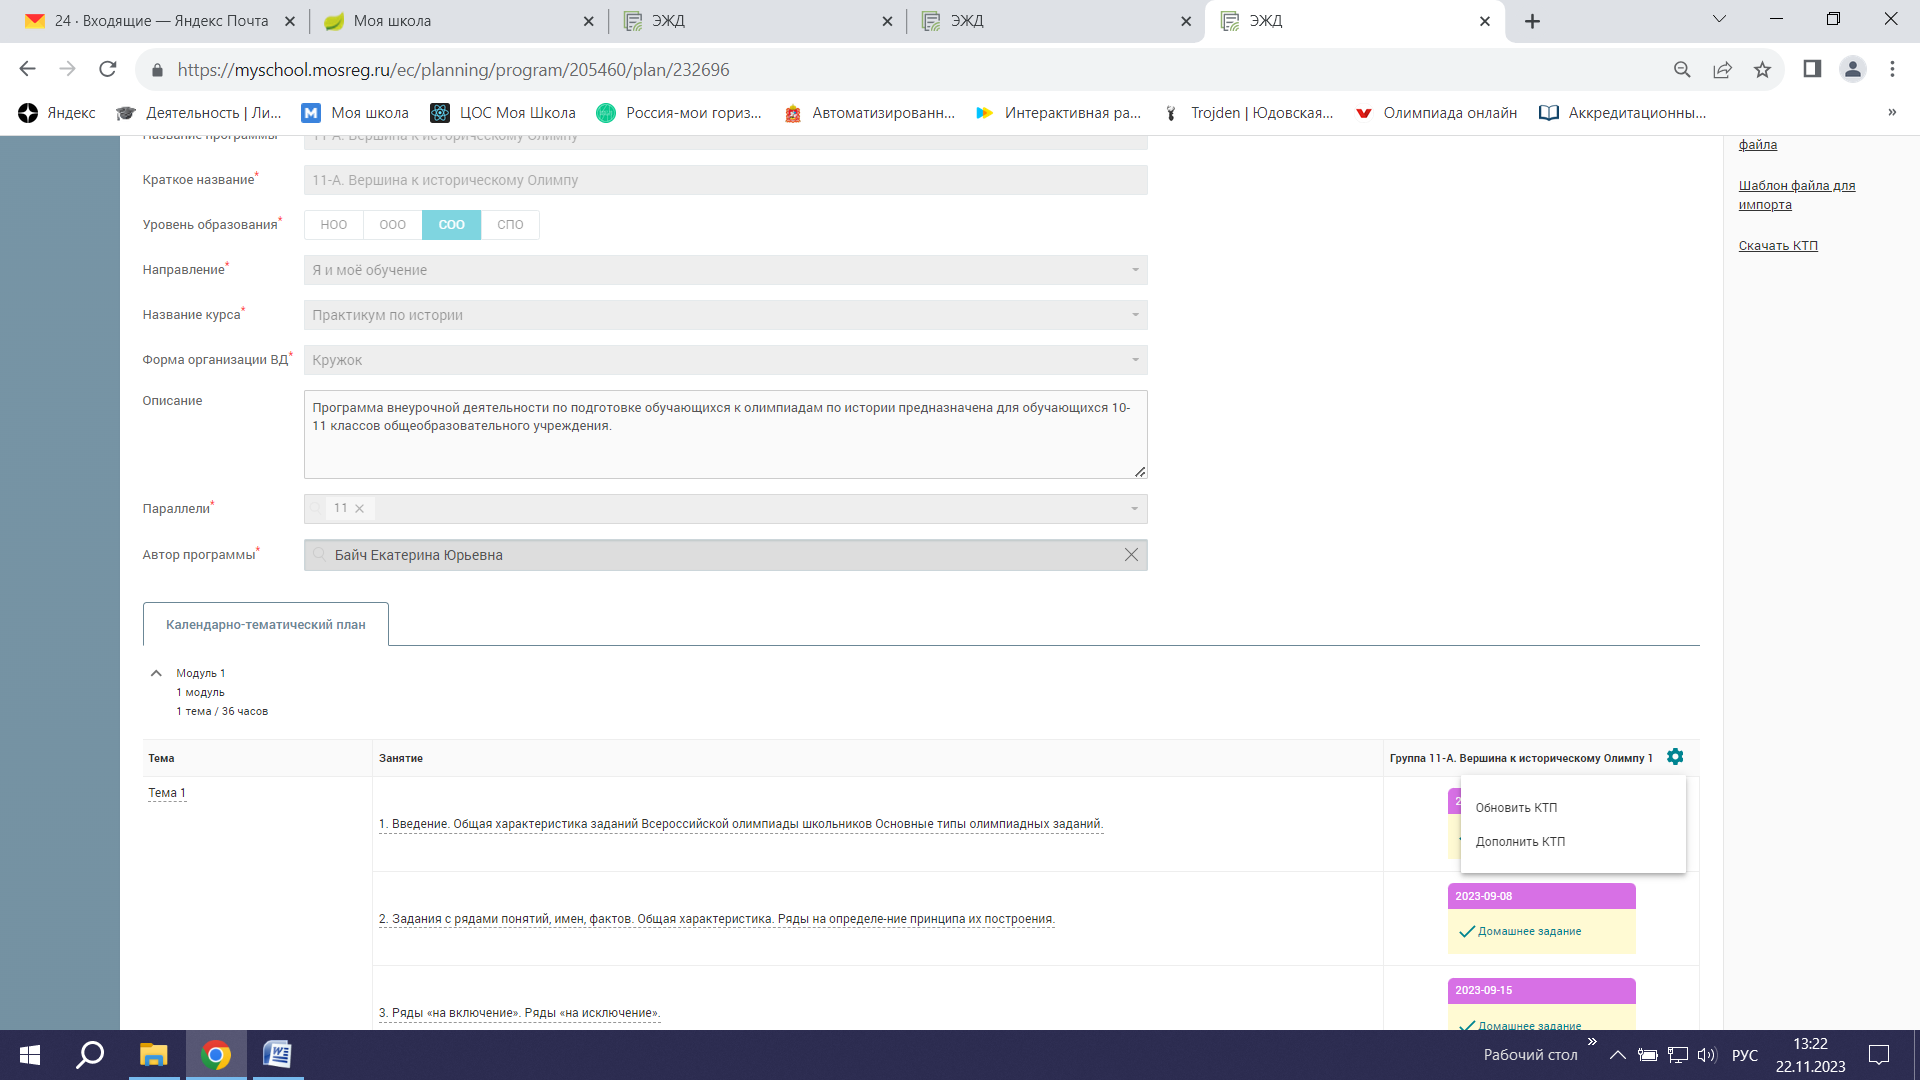Screen dimensions: 1920x1080
Task: Open the Форма организации ВД dropdown
Action: pos(726,360)
